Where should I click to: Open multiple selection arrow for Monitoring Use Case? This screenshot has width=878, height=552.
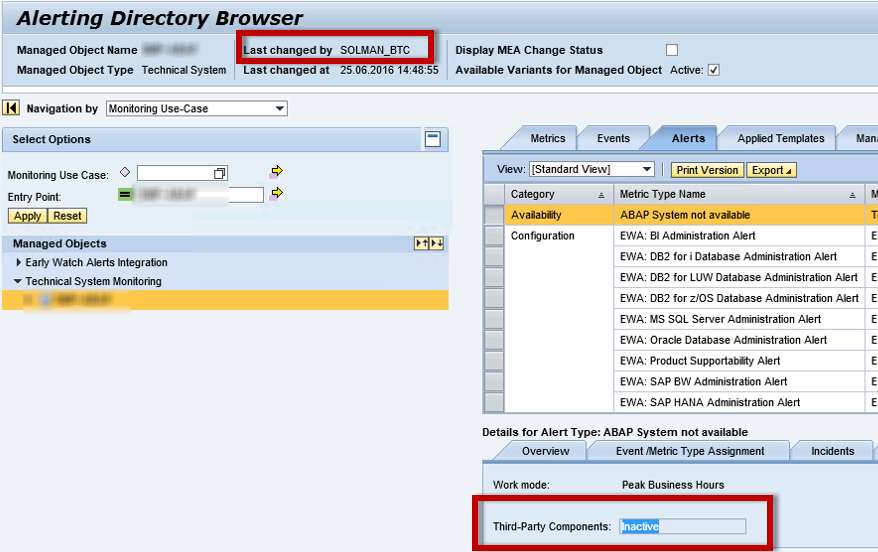tap(276, 171)
